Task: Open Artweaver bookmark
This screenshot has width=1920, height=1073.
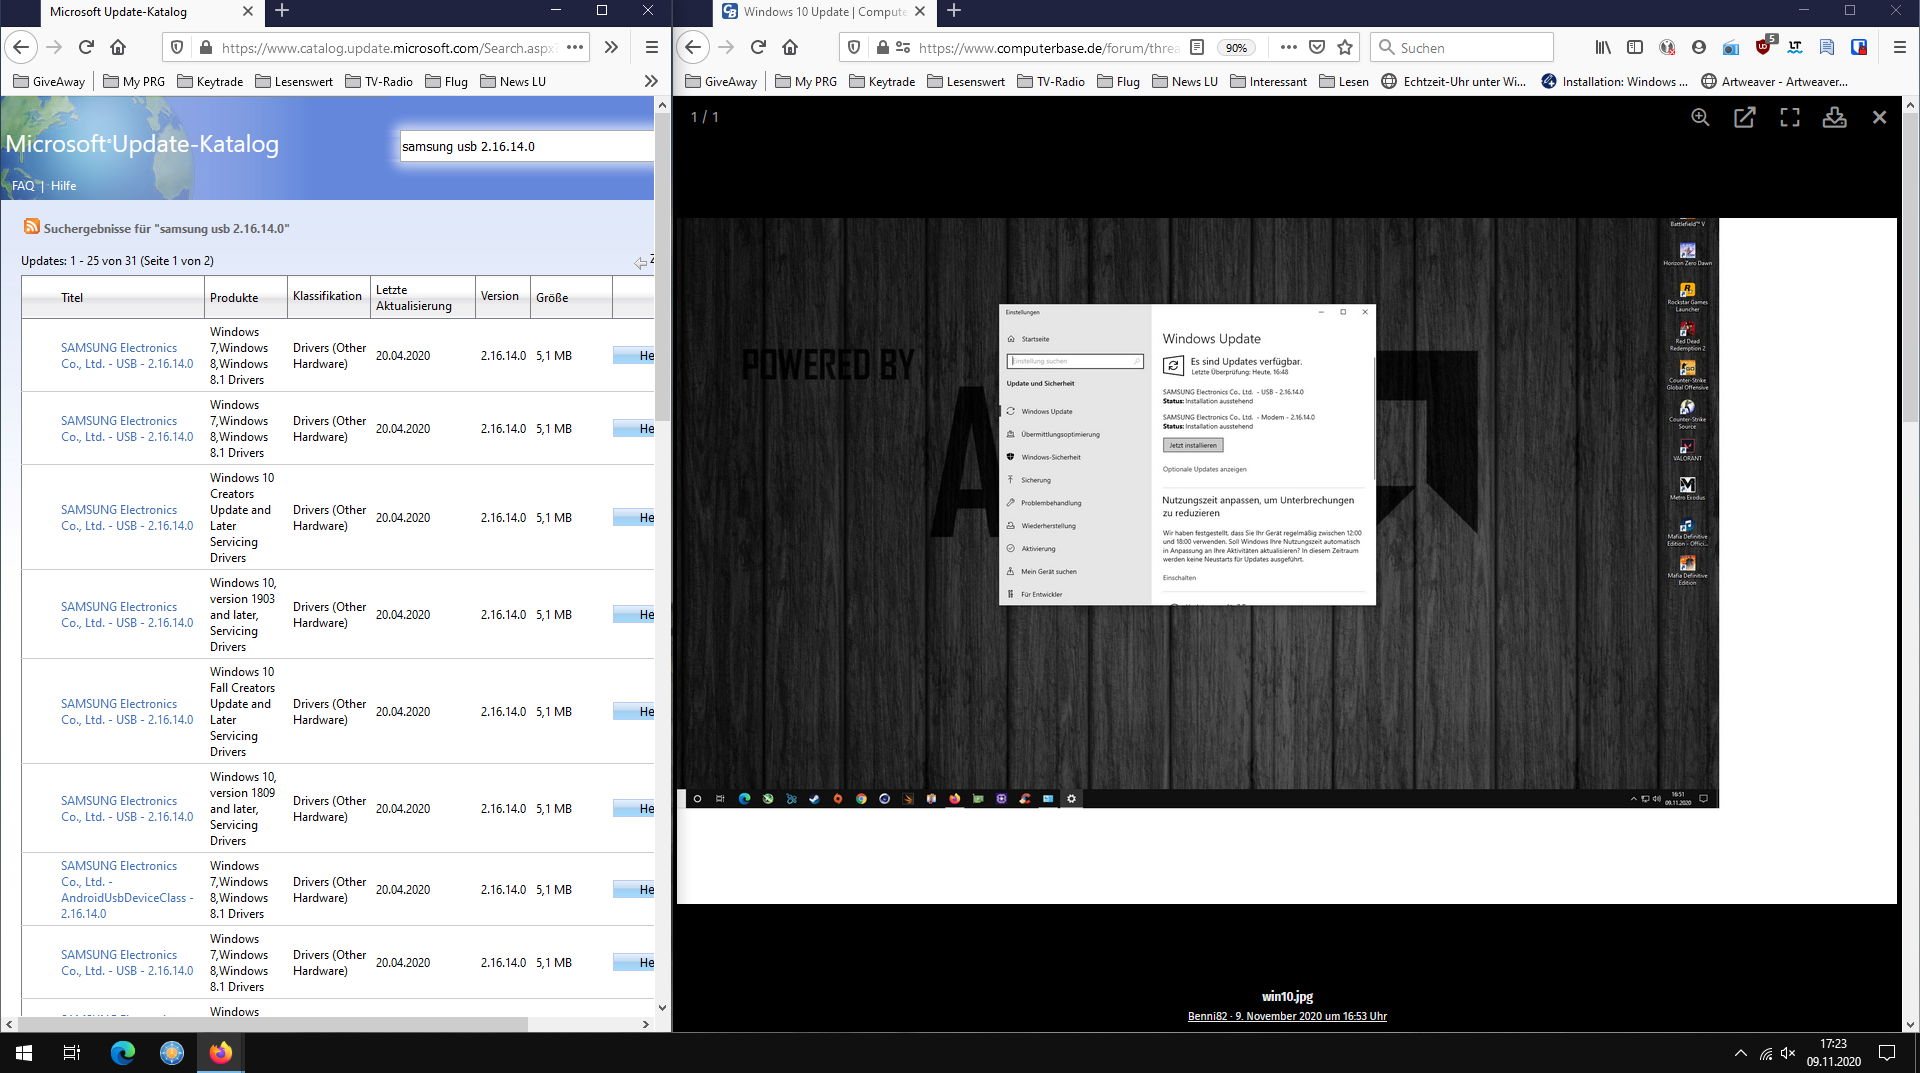Action: (1774, 82)
